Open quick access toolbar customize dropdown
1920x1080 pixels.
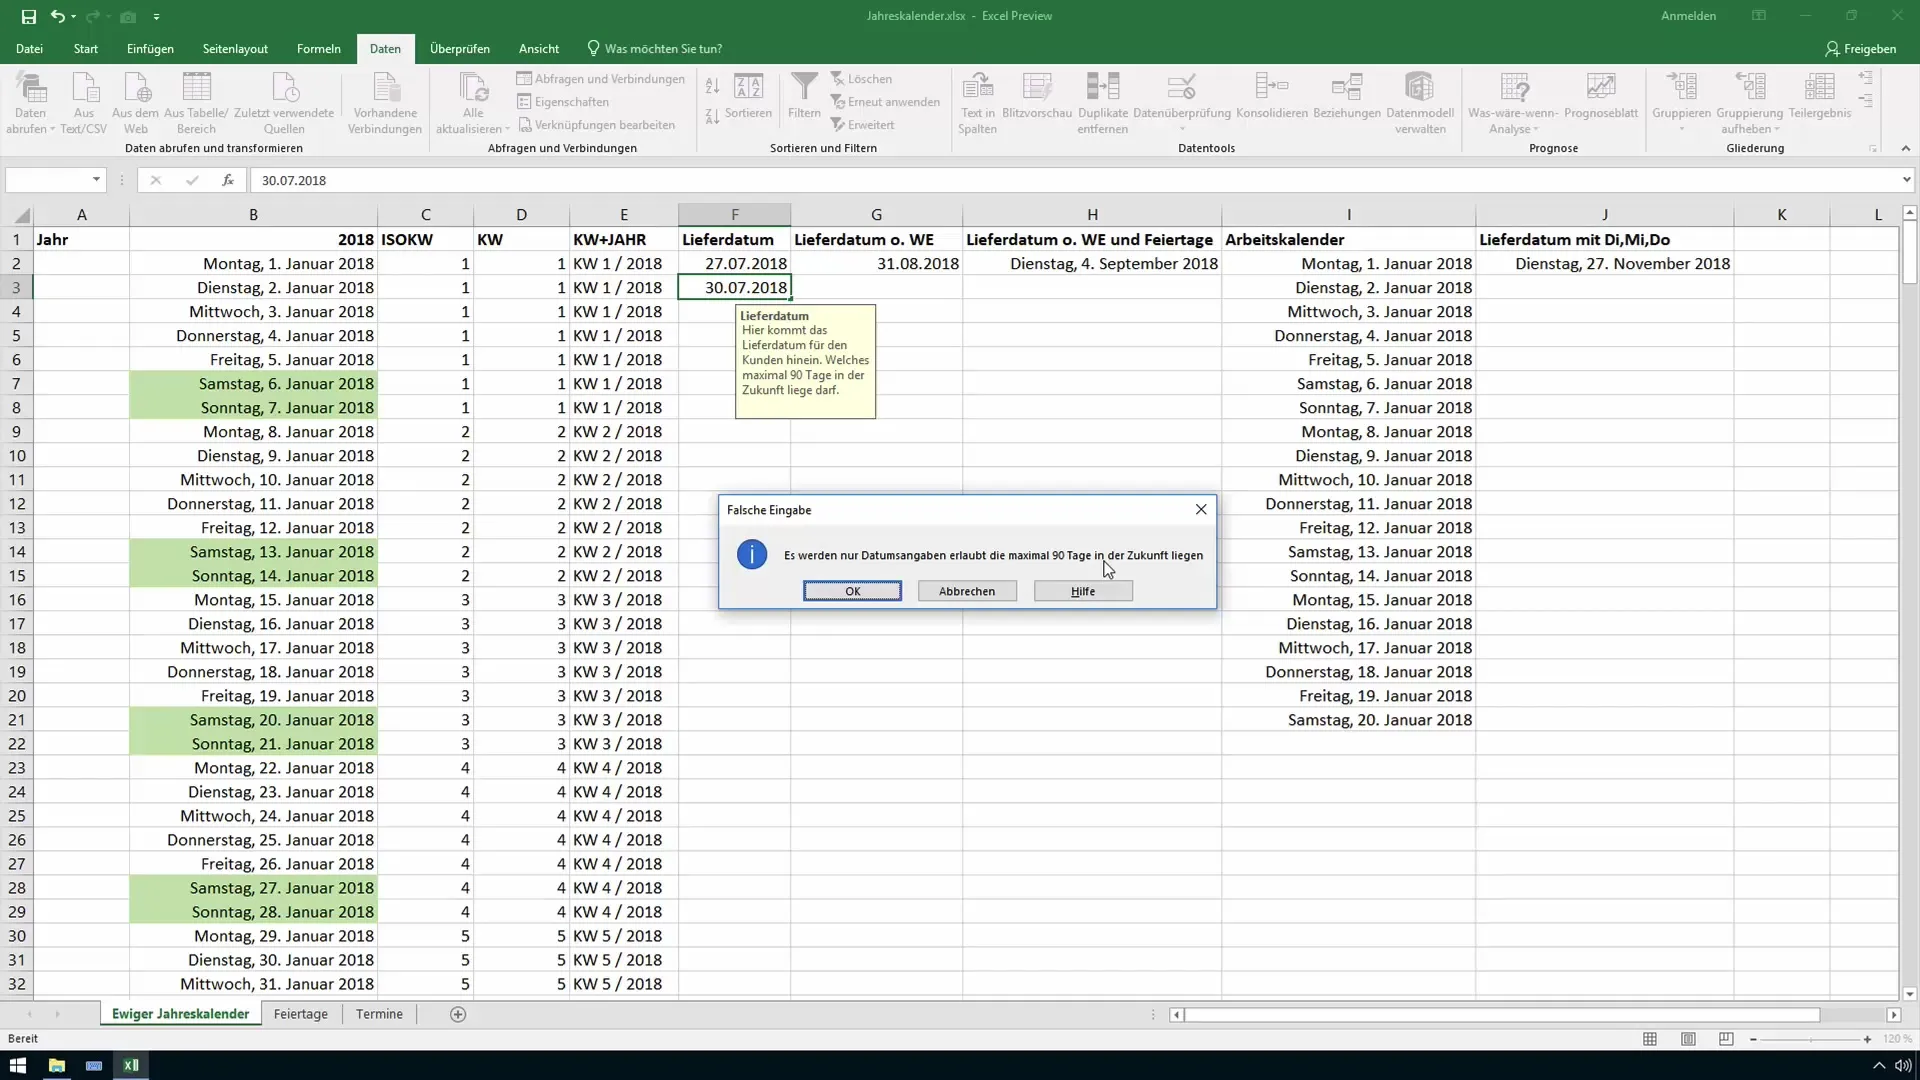click(157, 17)
